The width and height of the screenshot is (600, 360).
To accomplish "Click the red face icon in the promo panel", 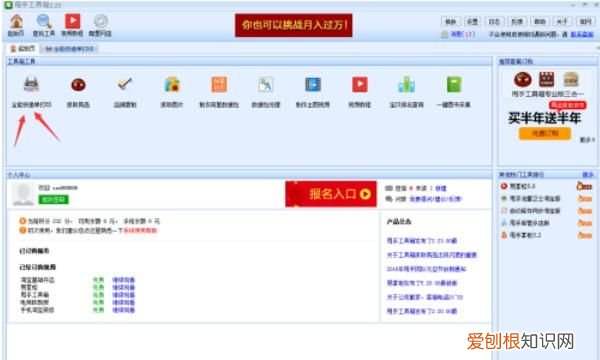I will coord(523,79).
